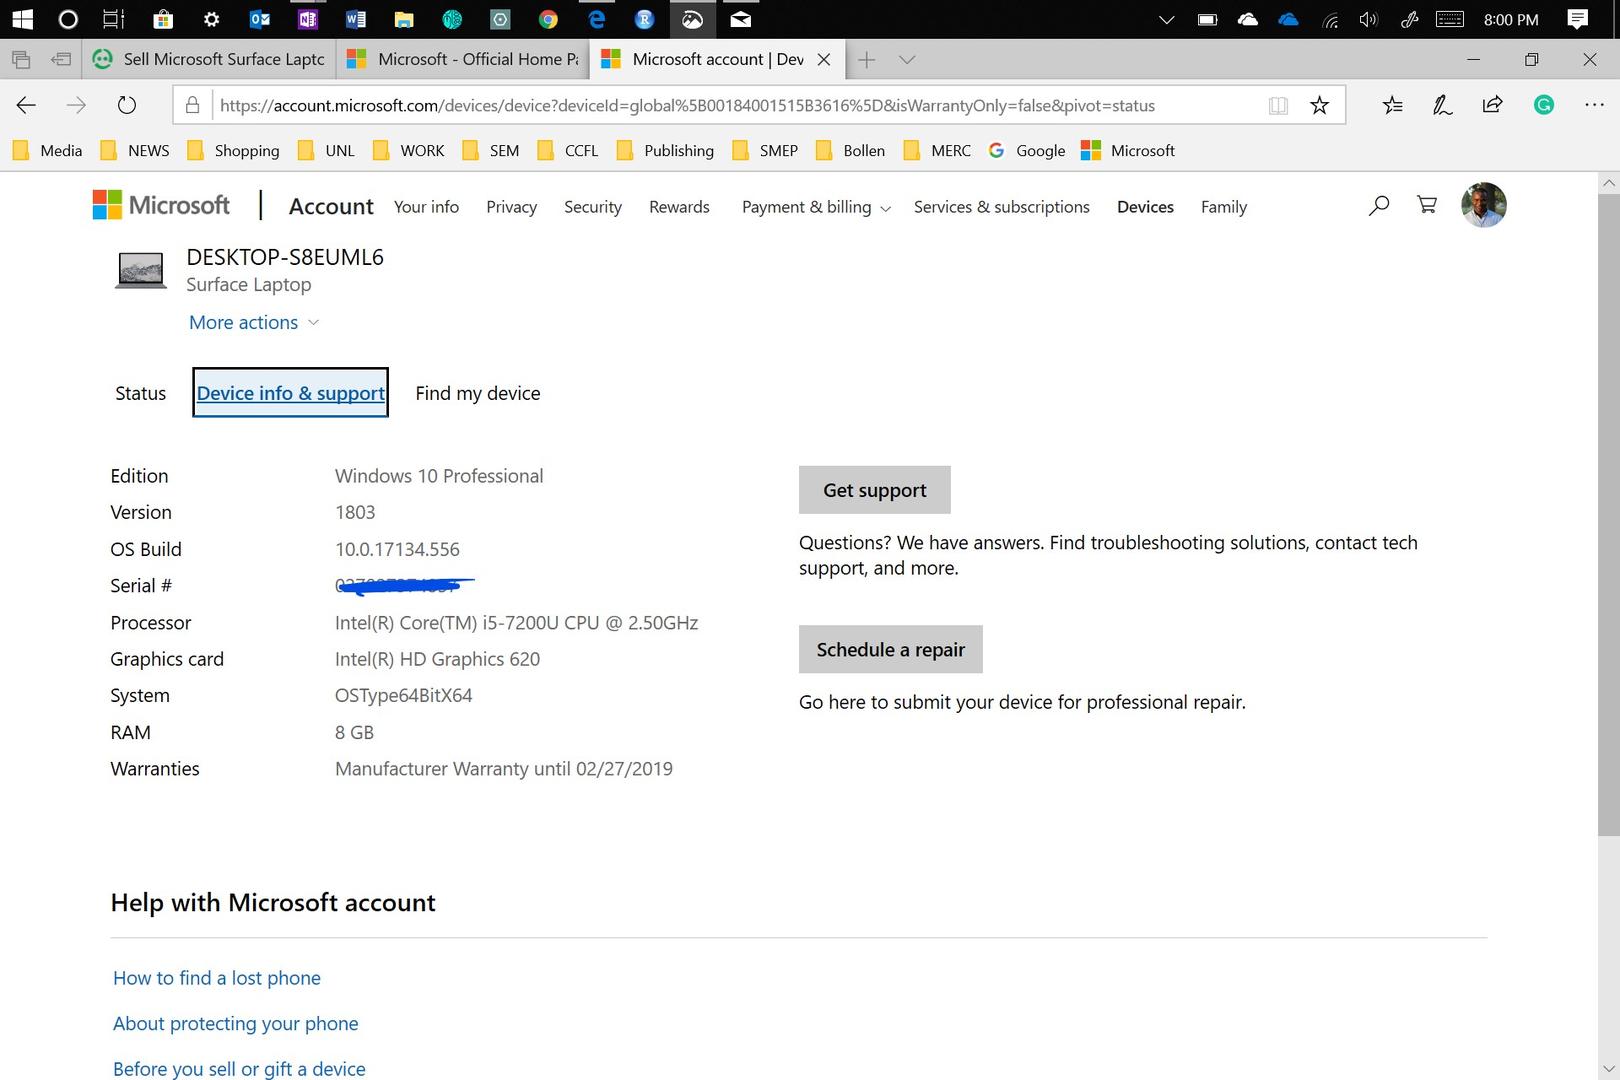Open How to find a lost phone
The height and width of the screenshot is (1080, 1620).
pyautogui.click(x=217, y=978)
